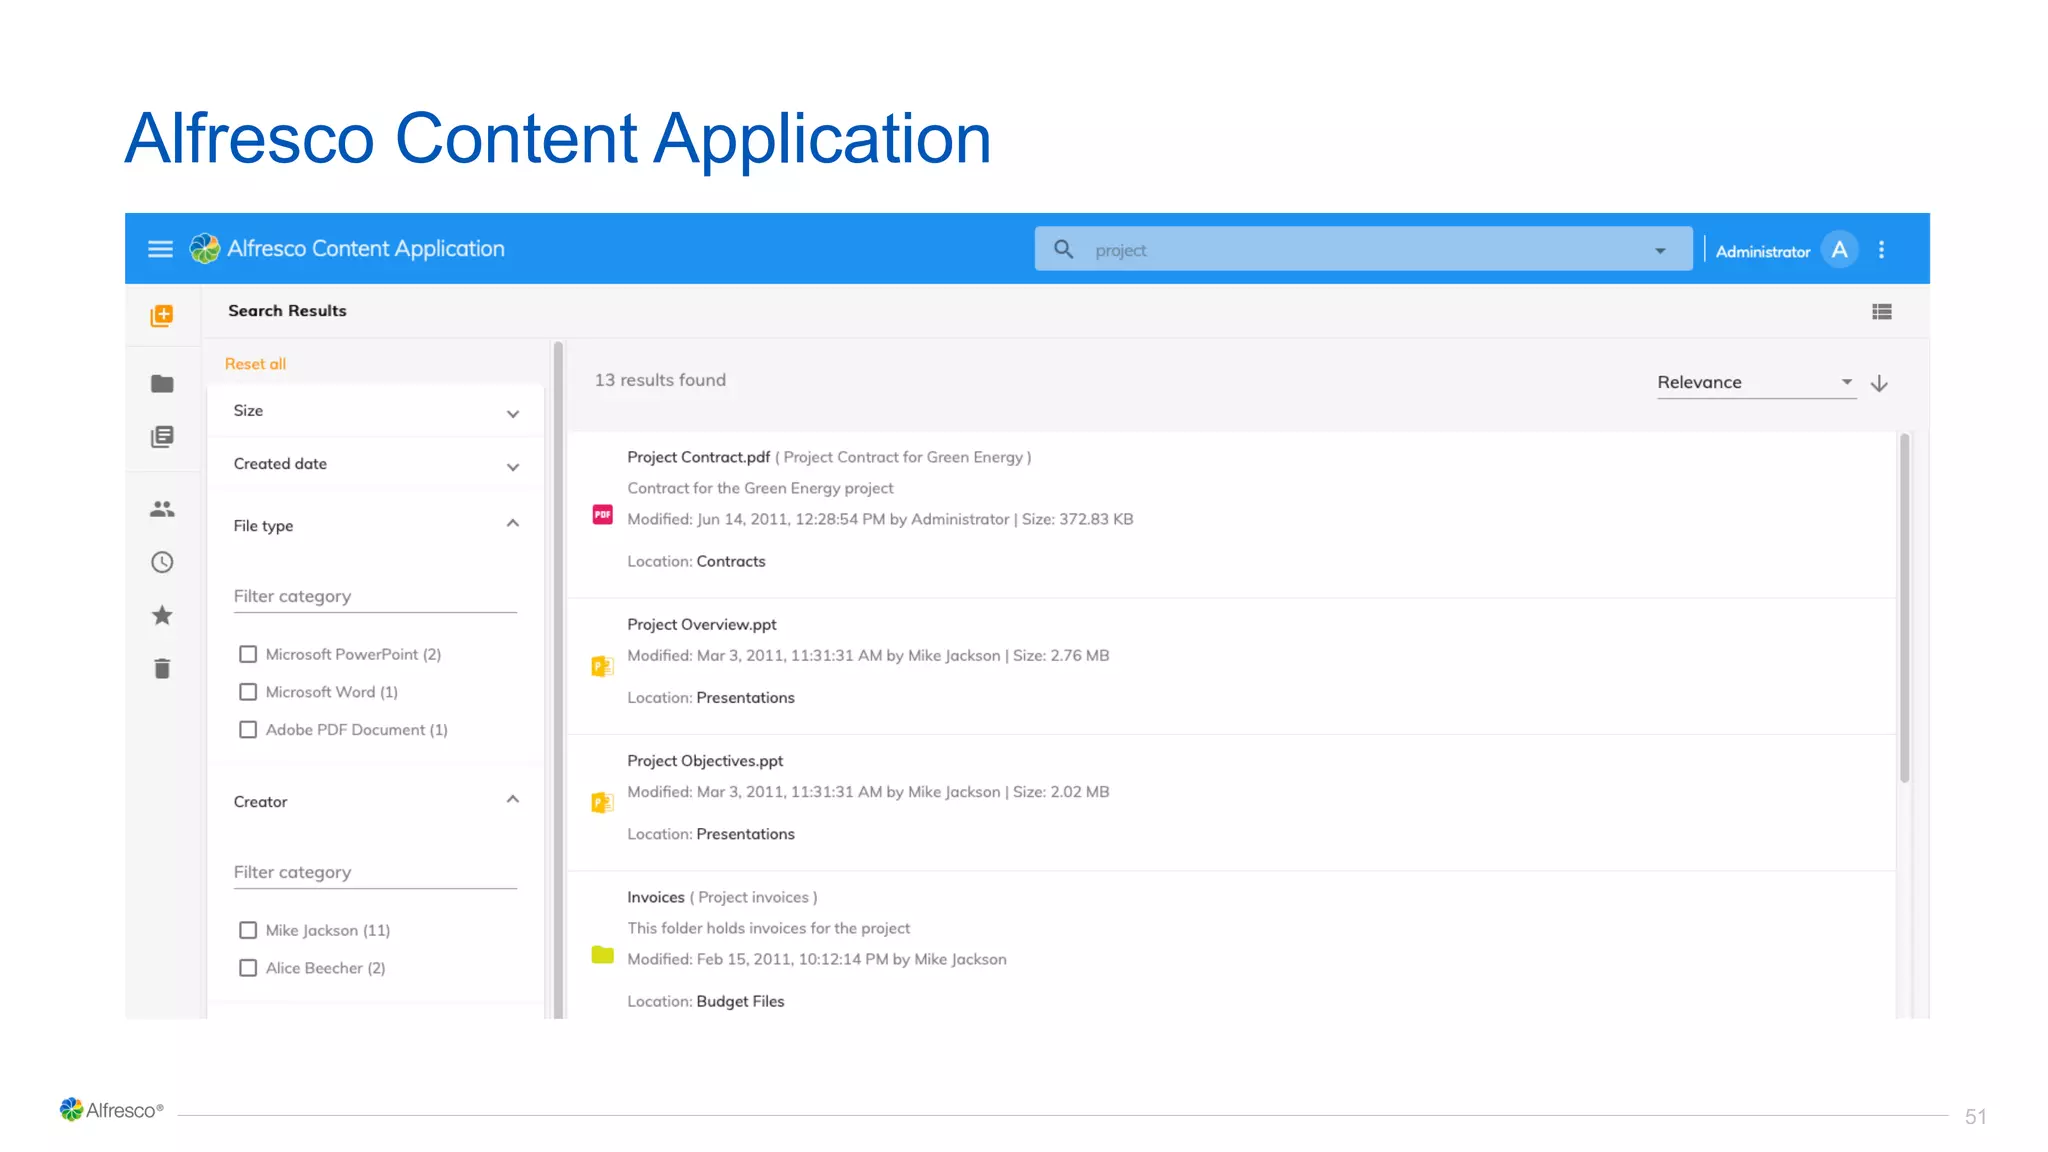Check the Microsoft Word (1) filter
This screenshot has width=2048, height=1152.
[x=248, y=692]
